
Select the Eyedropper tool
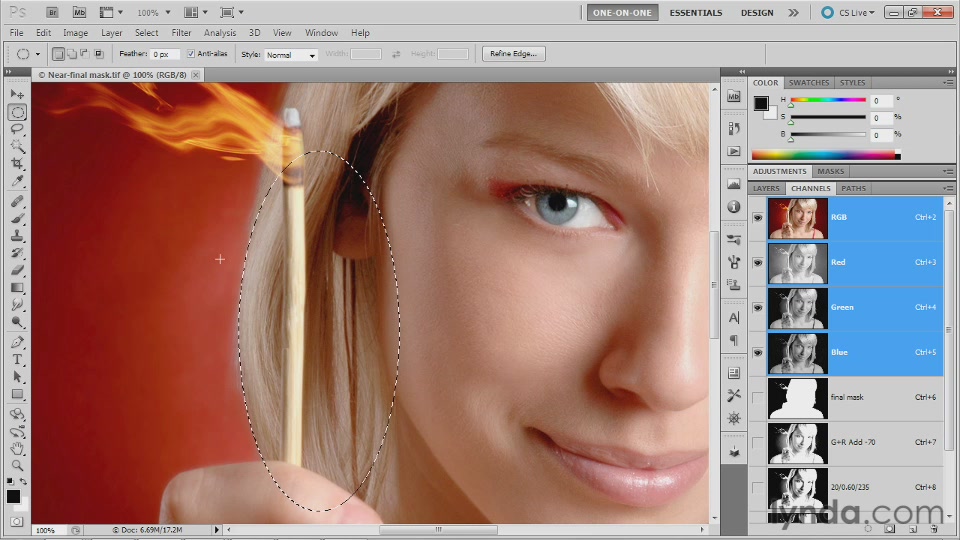[17, 181]
